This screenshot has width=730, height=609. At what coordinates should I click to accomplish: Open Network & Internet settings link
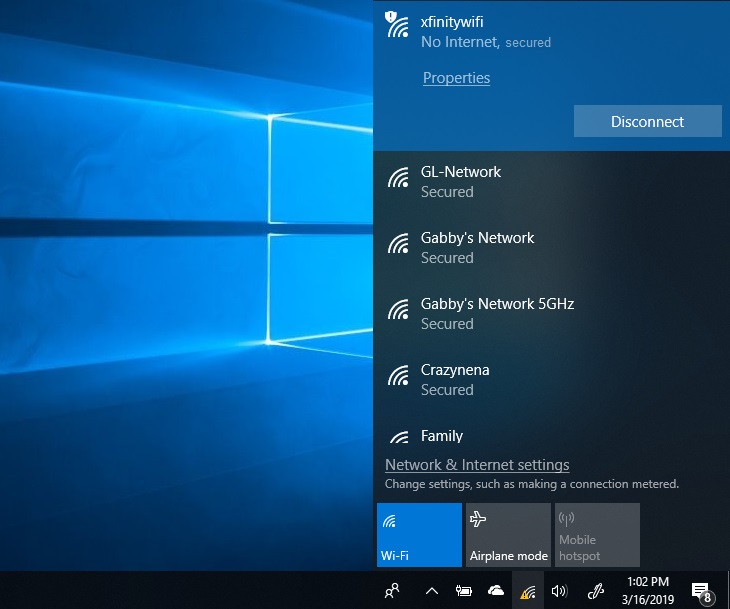[477, 465]
